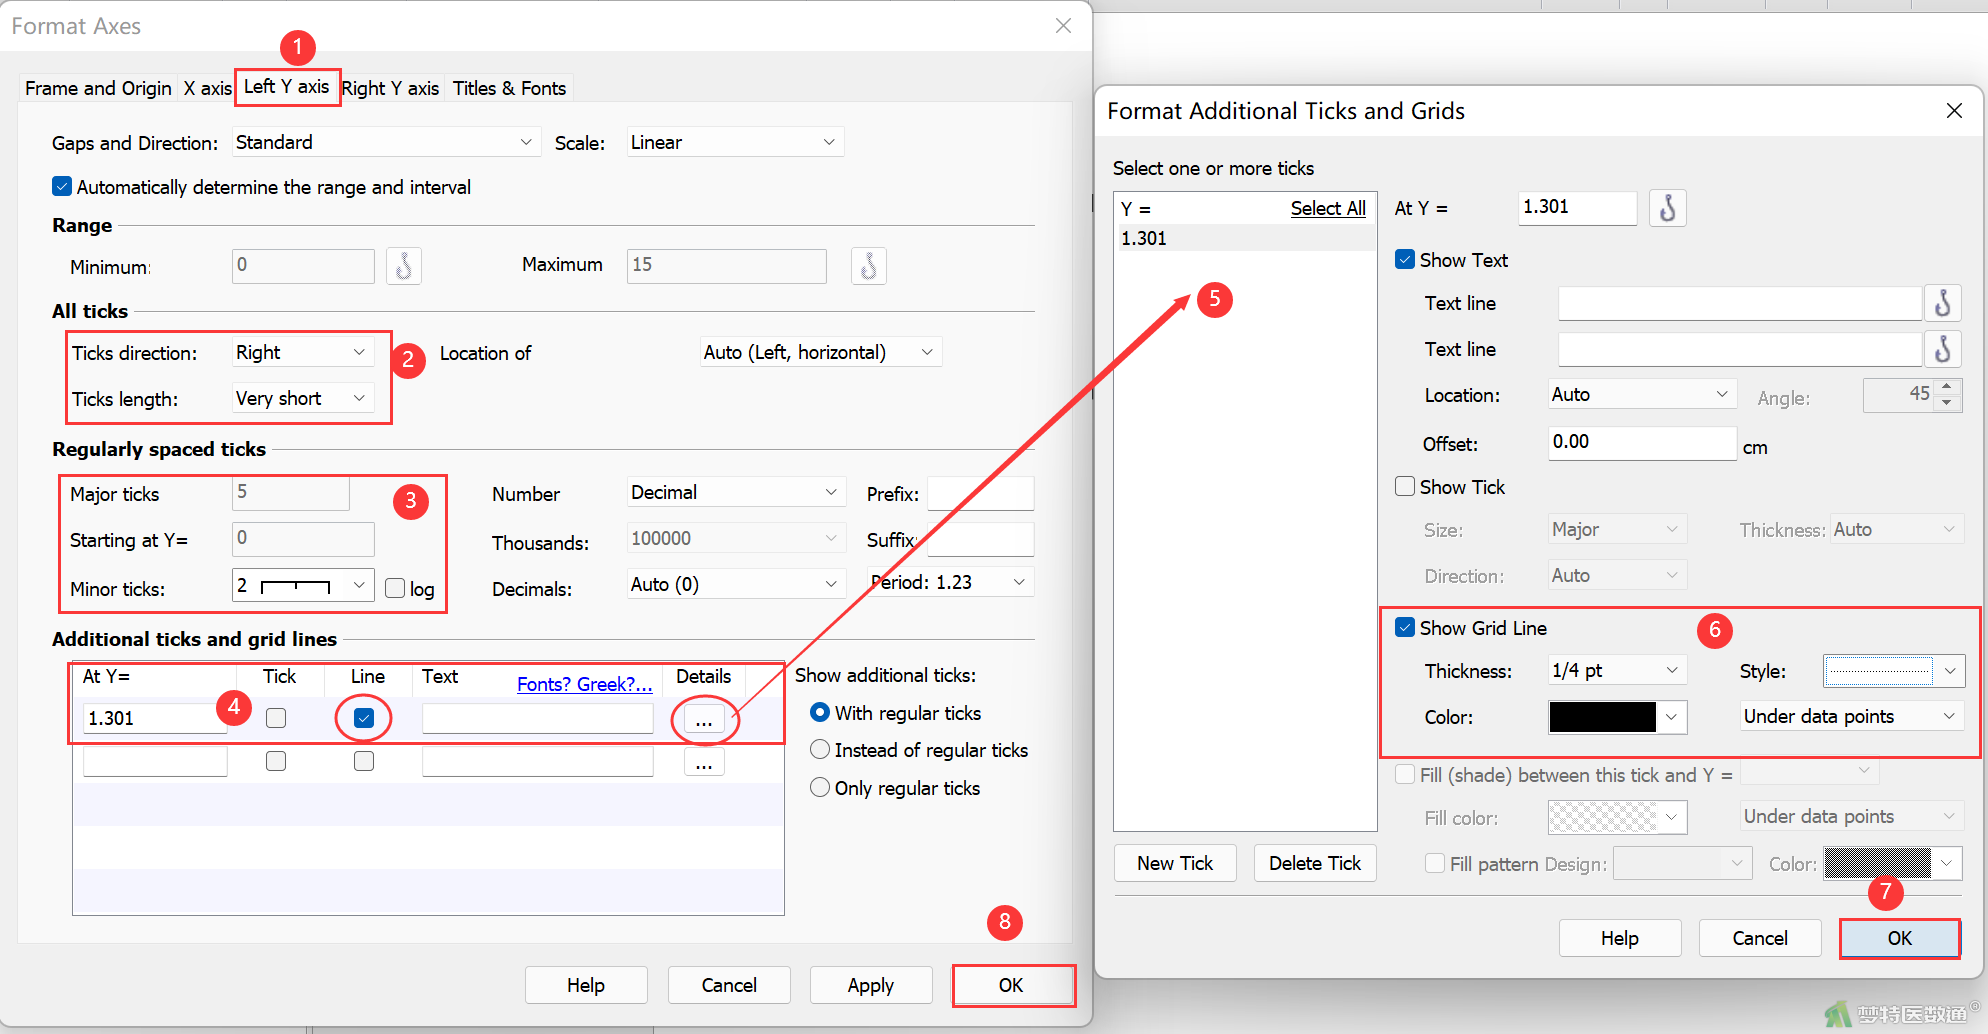Screen dimensions: 1988x1034
Task: Click Fonts? Greek?... link
Action: click(584, 684)
